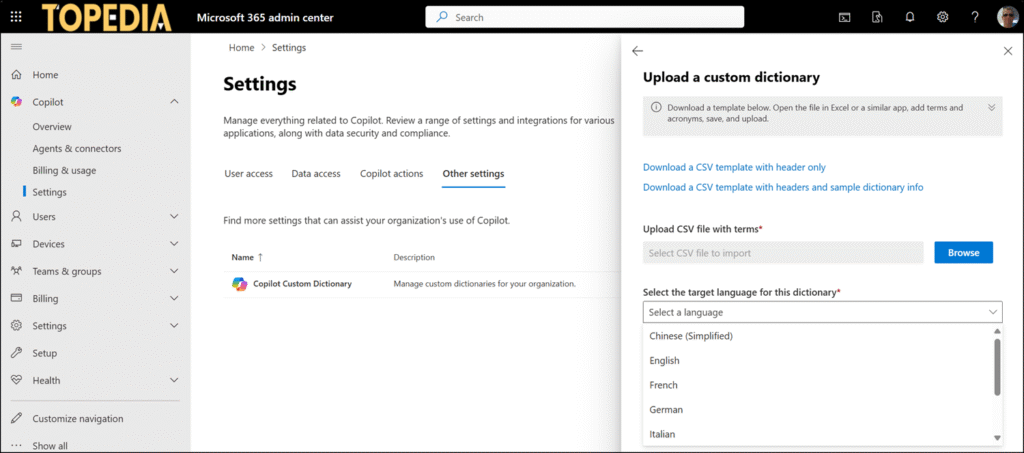Open Billing & usage under Copilot
This screenshot has height=453, width=1024.
point(64,170)
